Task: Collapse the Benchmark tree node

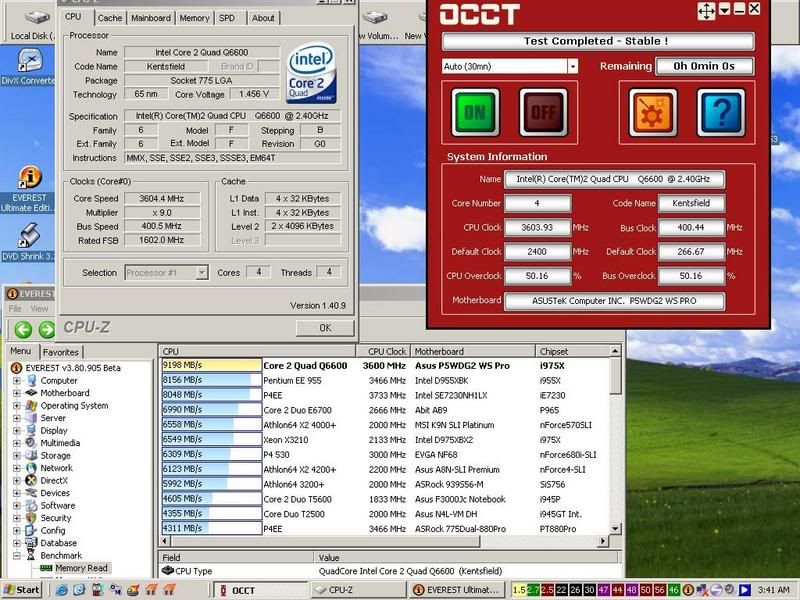Action: point(16,556)
